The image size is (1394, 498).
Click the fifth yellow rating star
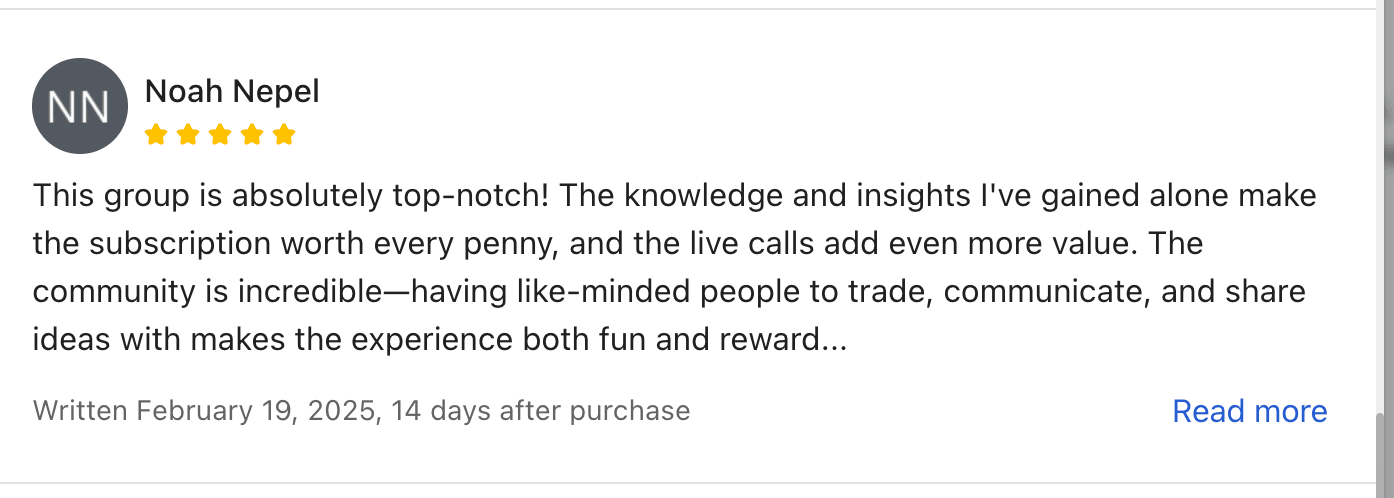[284, 134]
